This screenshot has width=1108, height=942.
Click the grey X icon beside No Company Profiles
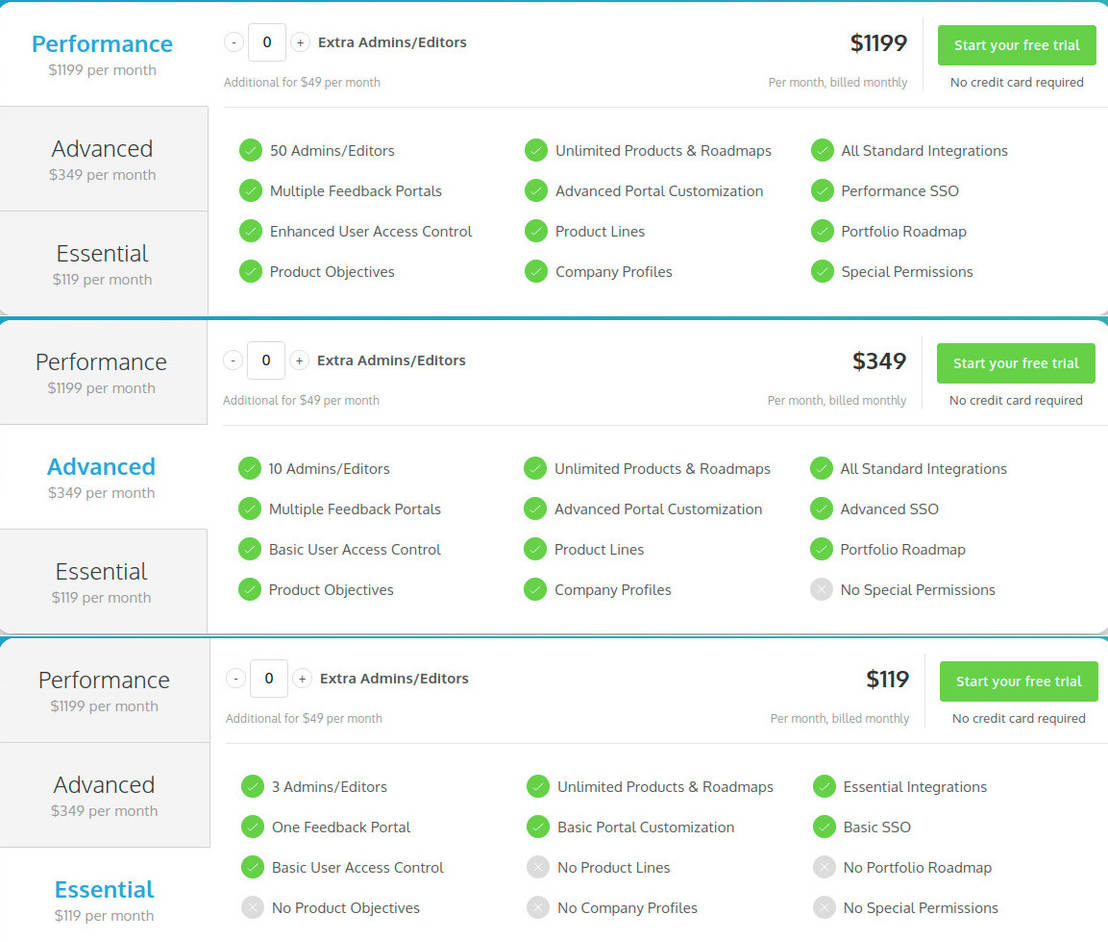point(538,907)
